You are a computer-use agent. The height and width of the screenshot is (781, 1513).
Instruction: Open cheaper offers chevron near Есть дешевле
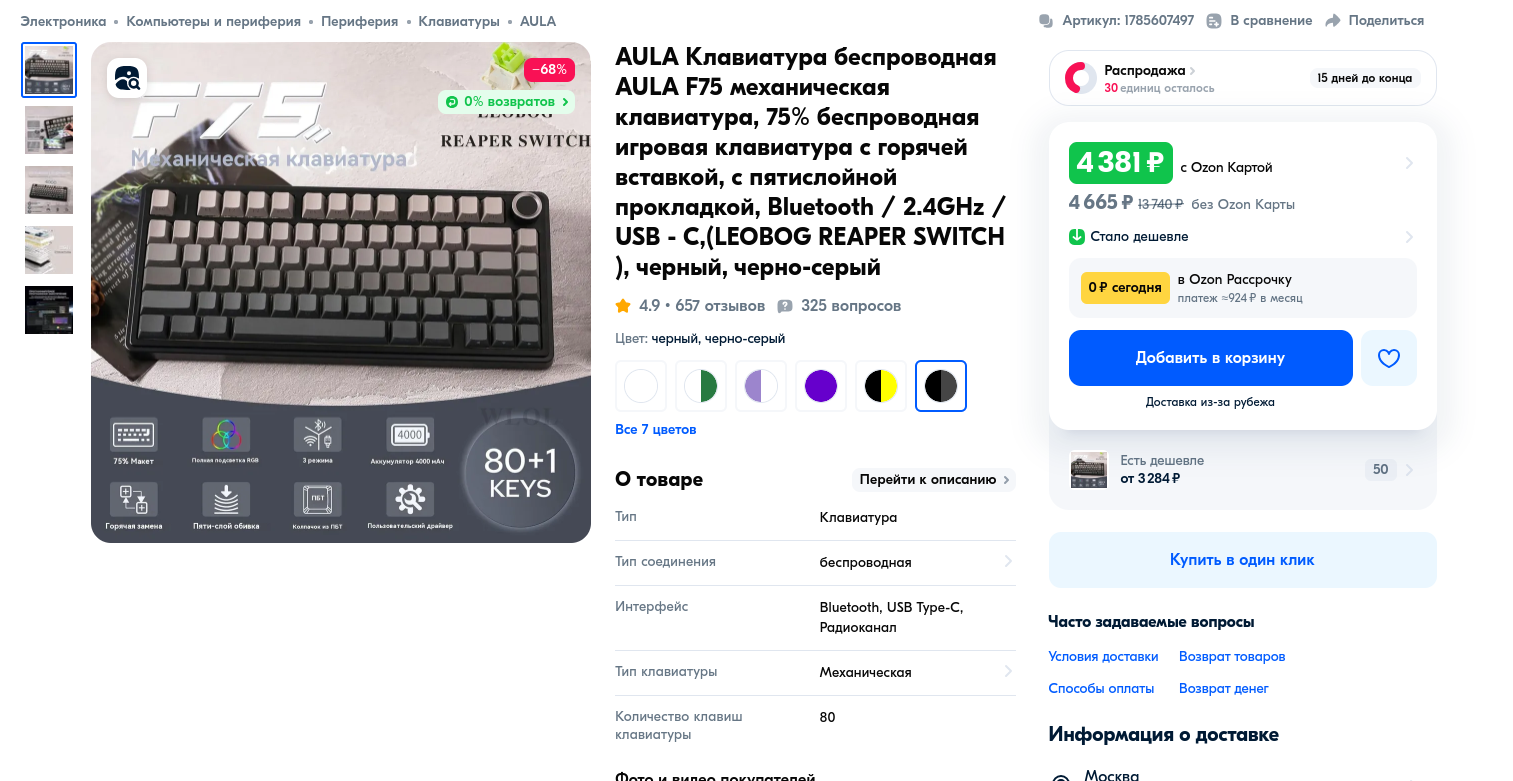coord(1409,470)
